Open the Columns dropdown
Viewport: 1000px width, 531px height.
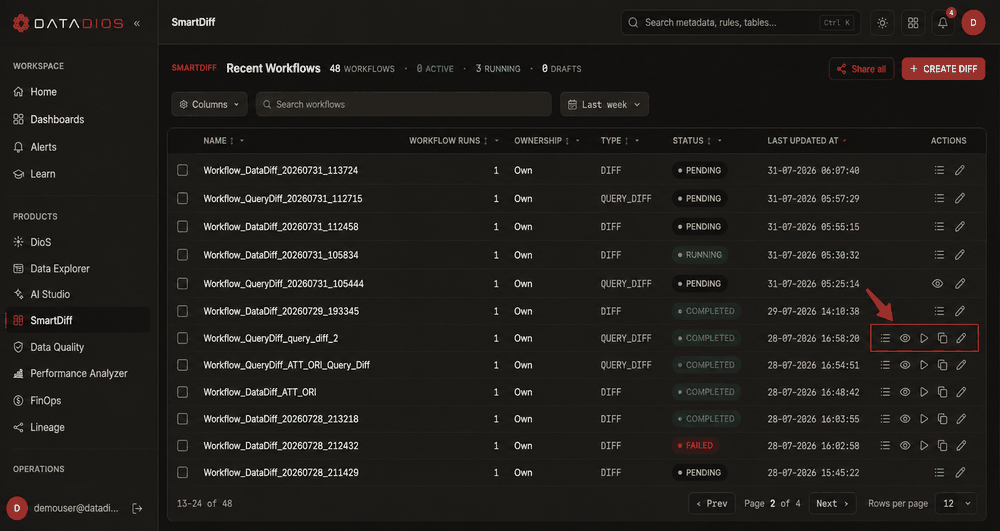click(209, 104)
